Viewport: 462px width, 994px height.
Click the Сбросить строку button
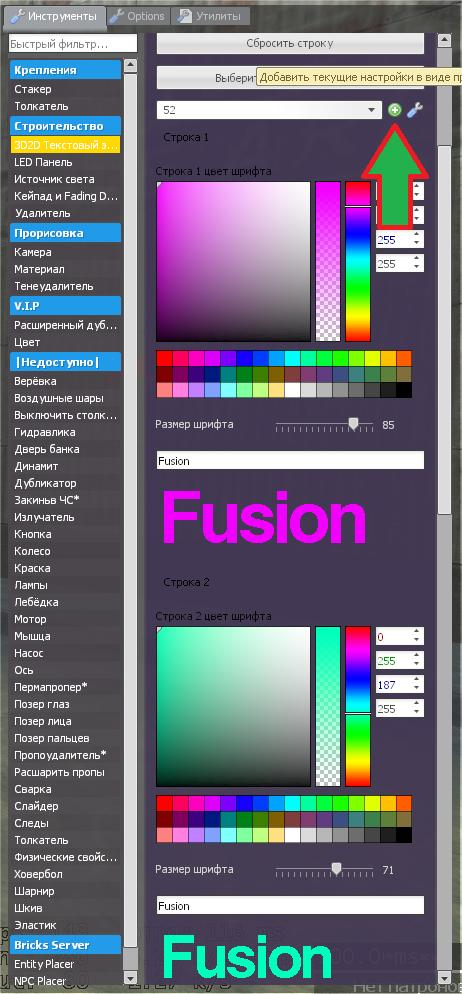tap(290, 44)
